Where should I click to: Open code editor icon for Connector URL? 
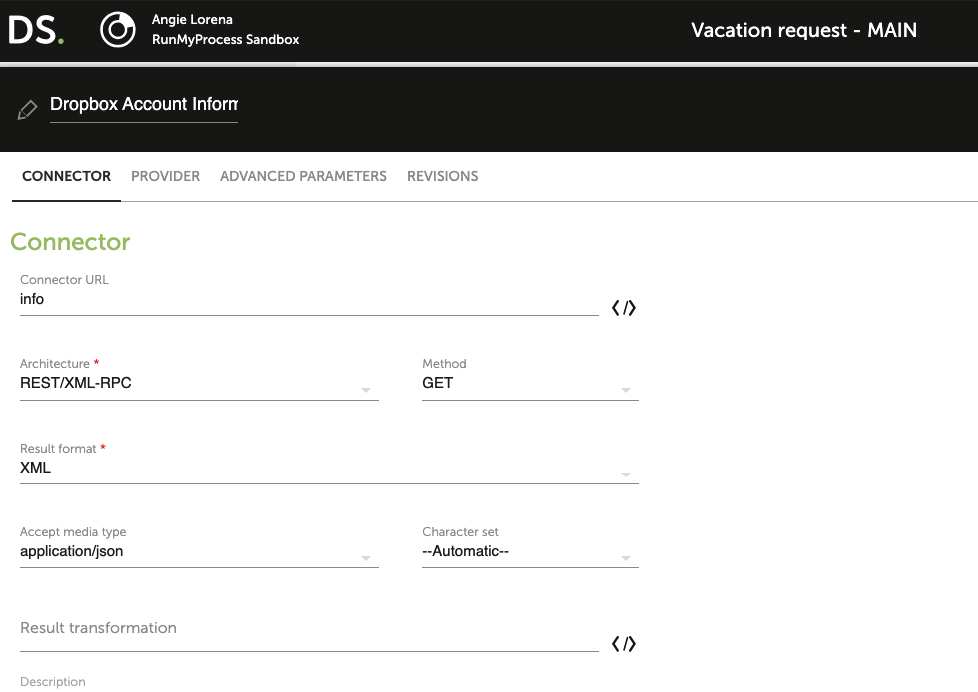[x=624, y=308]
